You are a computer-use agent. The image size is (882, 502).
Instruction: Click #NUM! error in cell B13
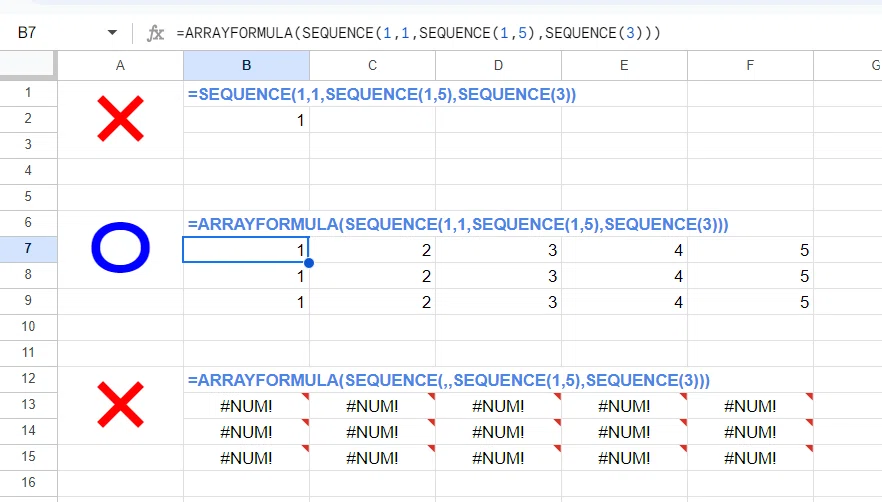pos(246,406)
